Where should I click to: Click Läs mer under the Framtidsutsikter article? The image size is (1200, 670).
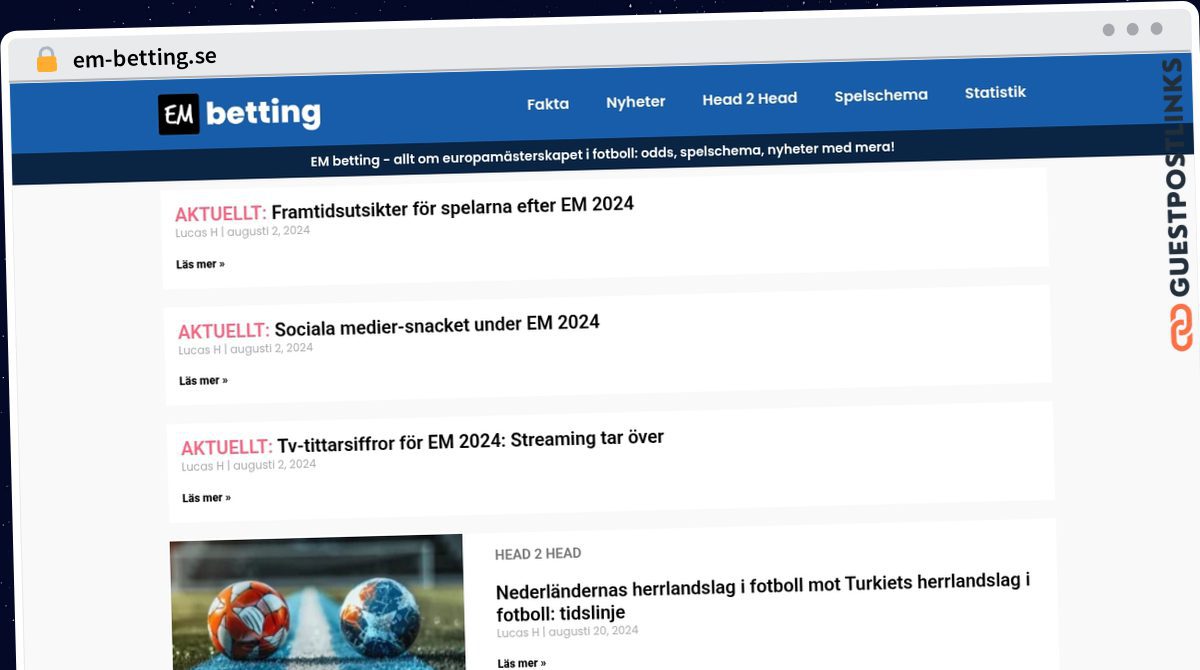[x=200, y=263]
